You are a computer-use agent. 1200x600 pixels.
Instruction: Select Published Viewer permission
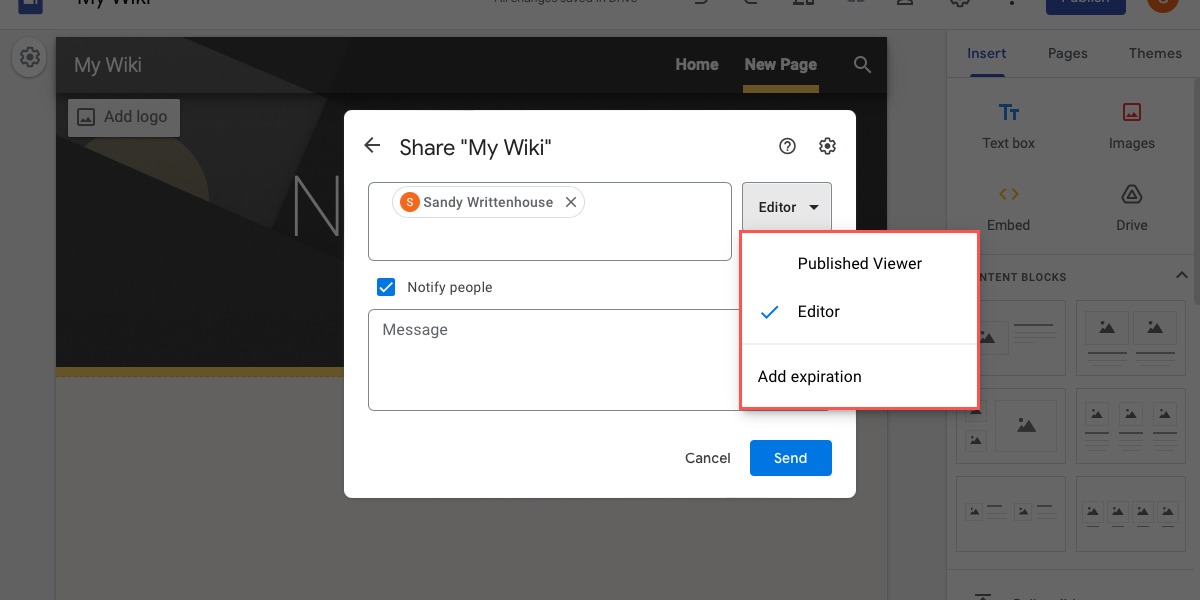pyautogui.click(x=859, y=263)
